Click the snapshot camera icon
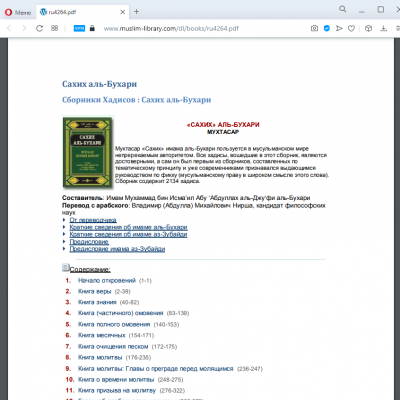This screenshot has height=400, width=400. pos(314,29)
